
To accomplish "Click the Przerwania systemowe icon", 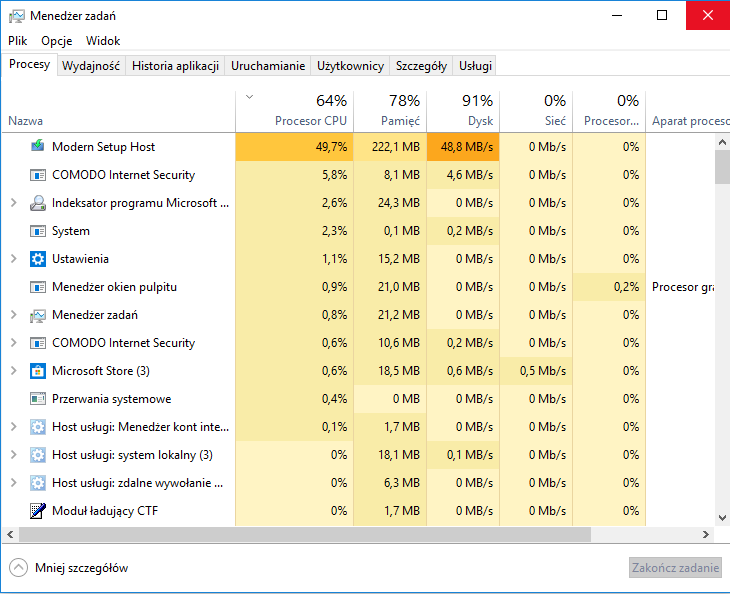I will [38, 399].
